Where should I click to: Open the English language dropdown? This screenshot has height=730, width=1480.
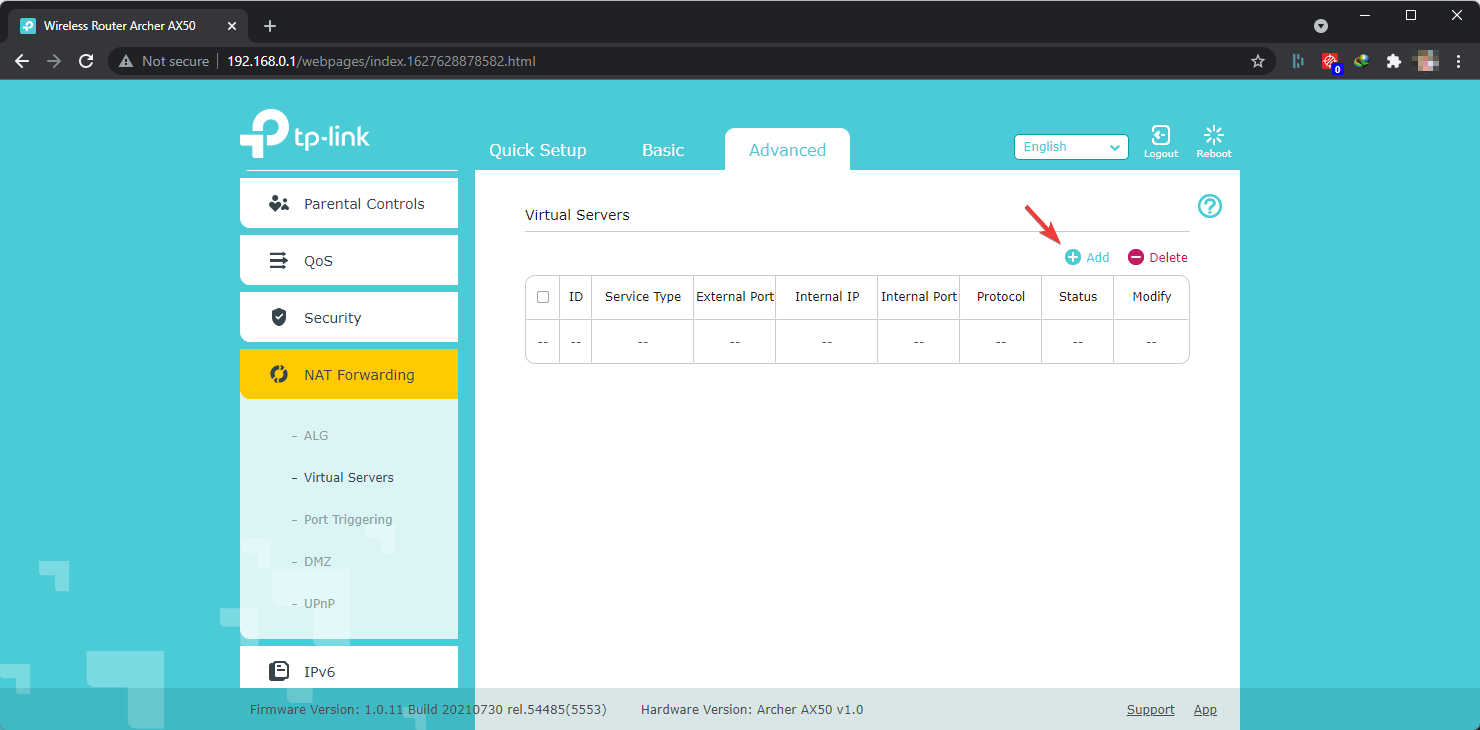pyautogui.click(x=1071, y=147)
